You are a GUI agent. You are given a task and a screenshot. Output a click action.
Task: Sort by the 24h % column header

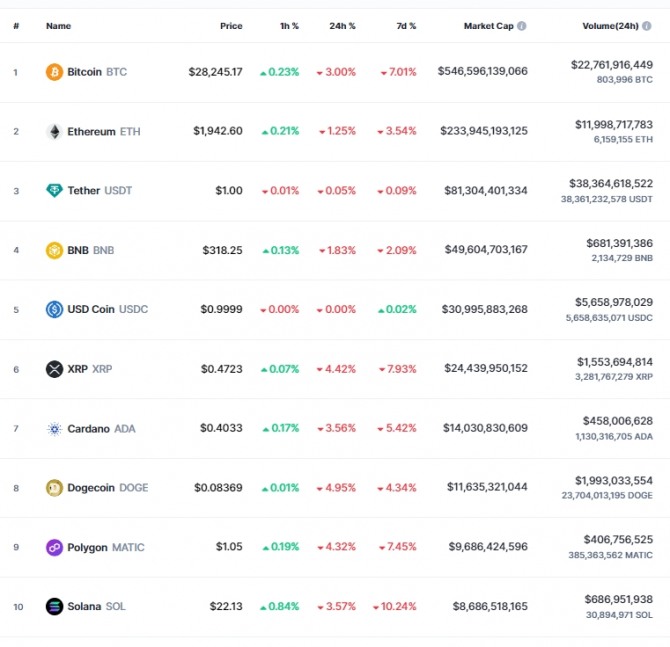[x=342, y=26]
